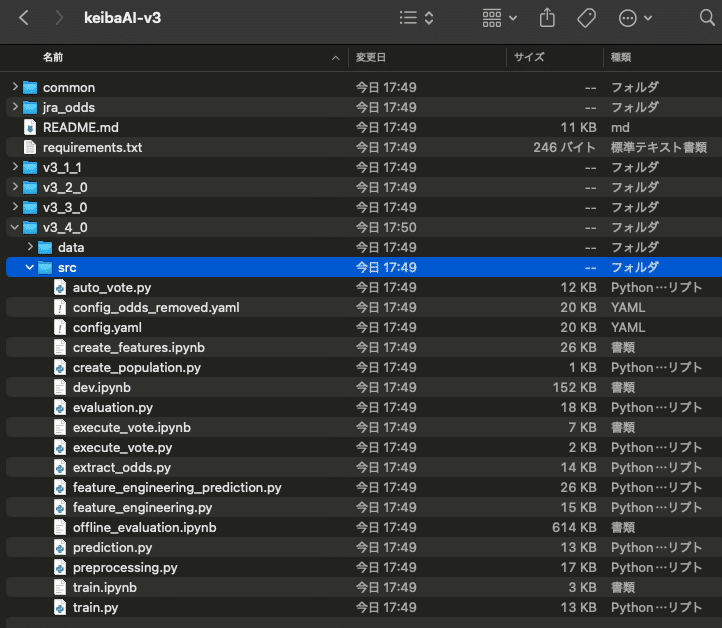Select the common folder icon
Image resolution: width=722 pixels, height=628 pixels.
pyautogui.click(x=30, y=87)
